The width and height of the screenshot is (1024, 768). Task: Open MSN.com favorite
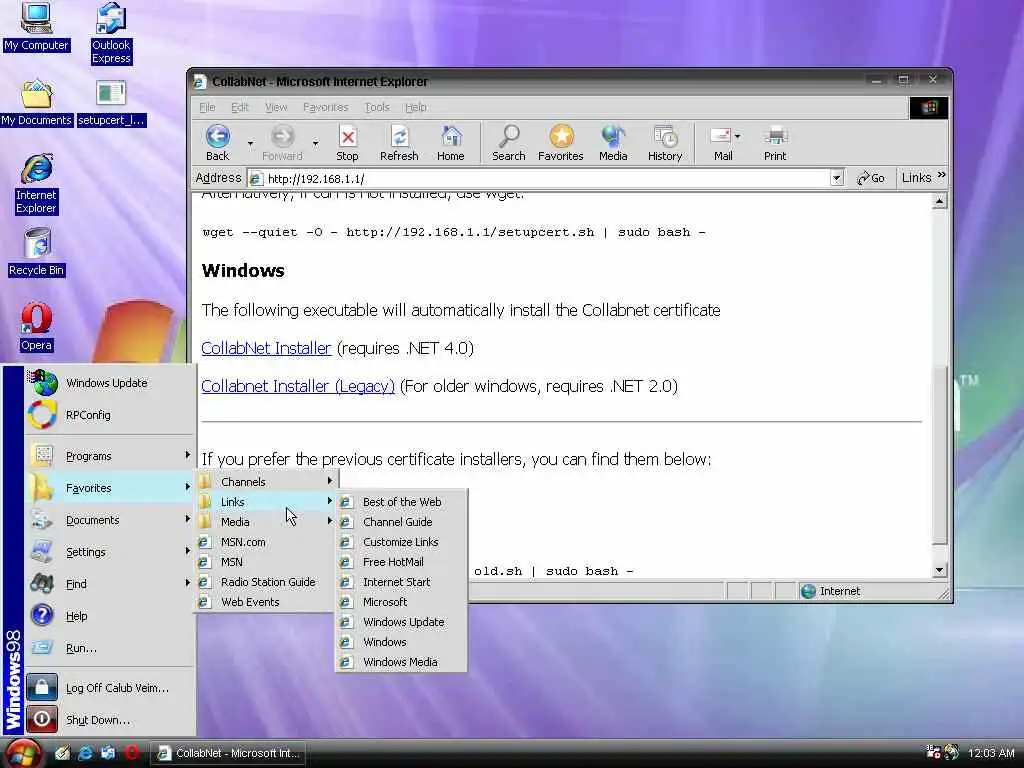pos(266,541)
